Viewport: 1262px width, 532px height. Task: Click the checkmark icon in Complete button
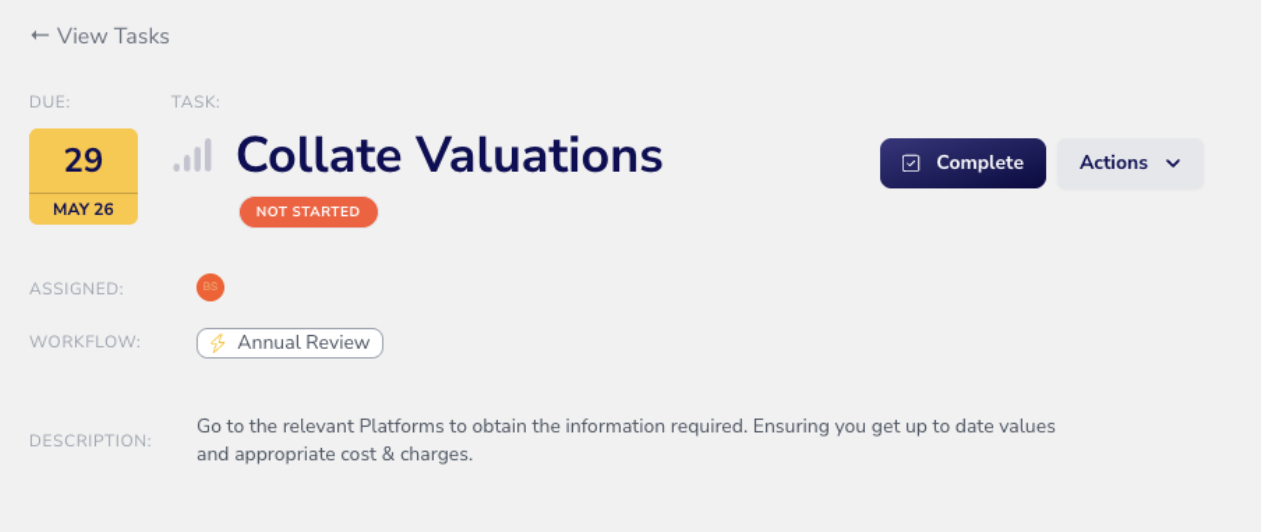click(x=911, y=163)
